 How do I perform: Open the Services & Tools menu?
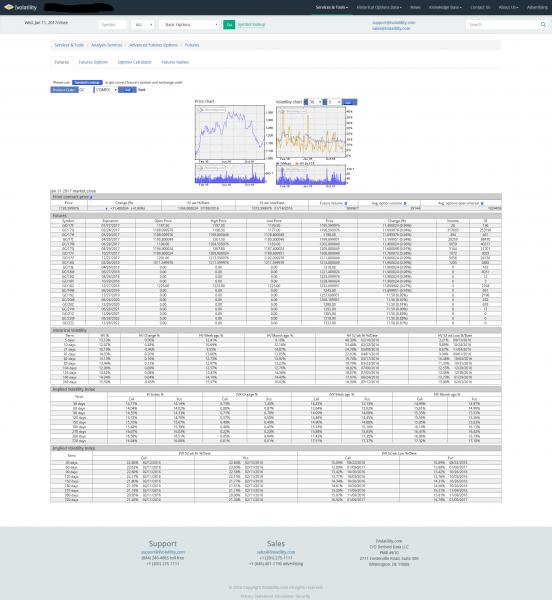(x=332, y=7)
